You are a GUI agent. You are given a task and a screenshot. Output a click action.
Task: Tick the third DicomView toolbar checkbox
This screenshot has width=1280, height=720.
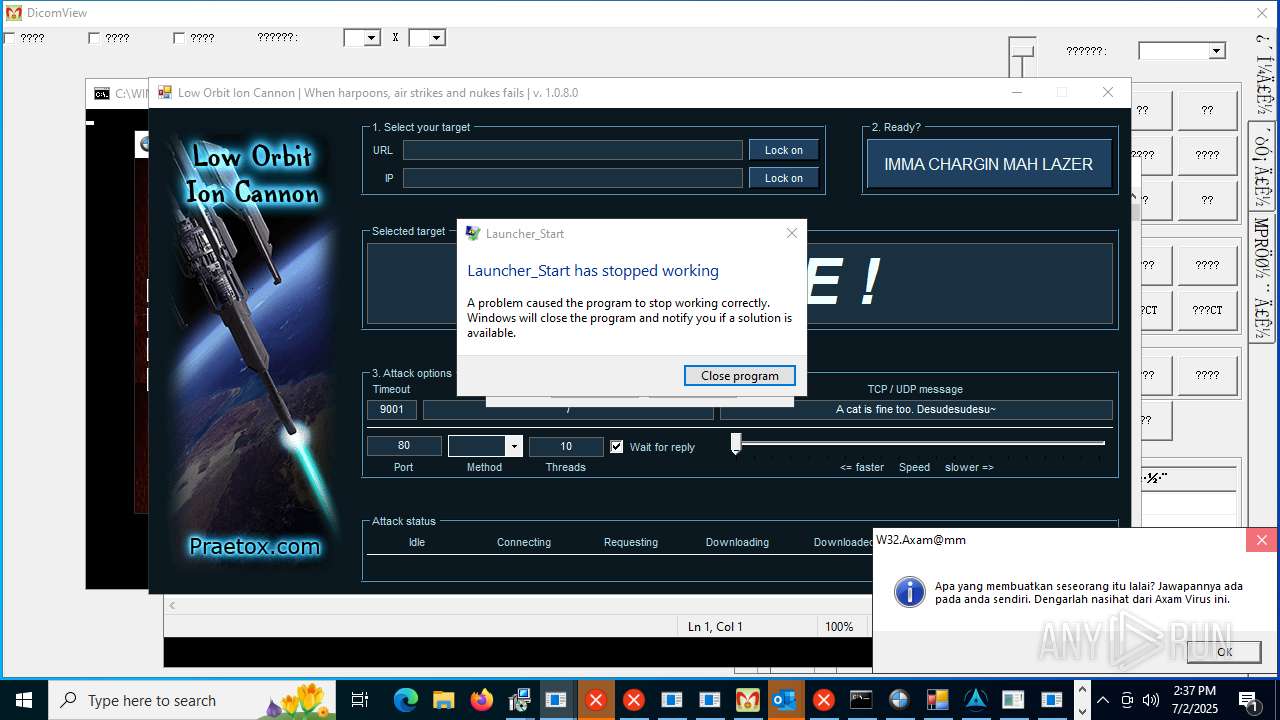[179, 38]
